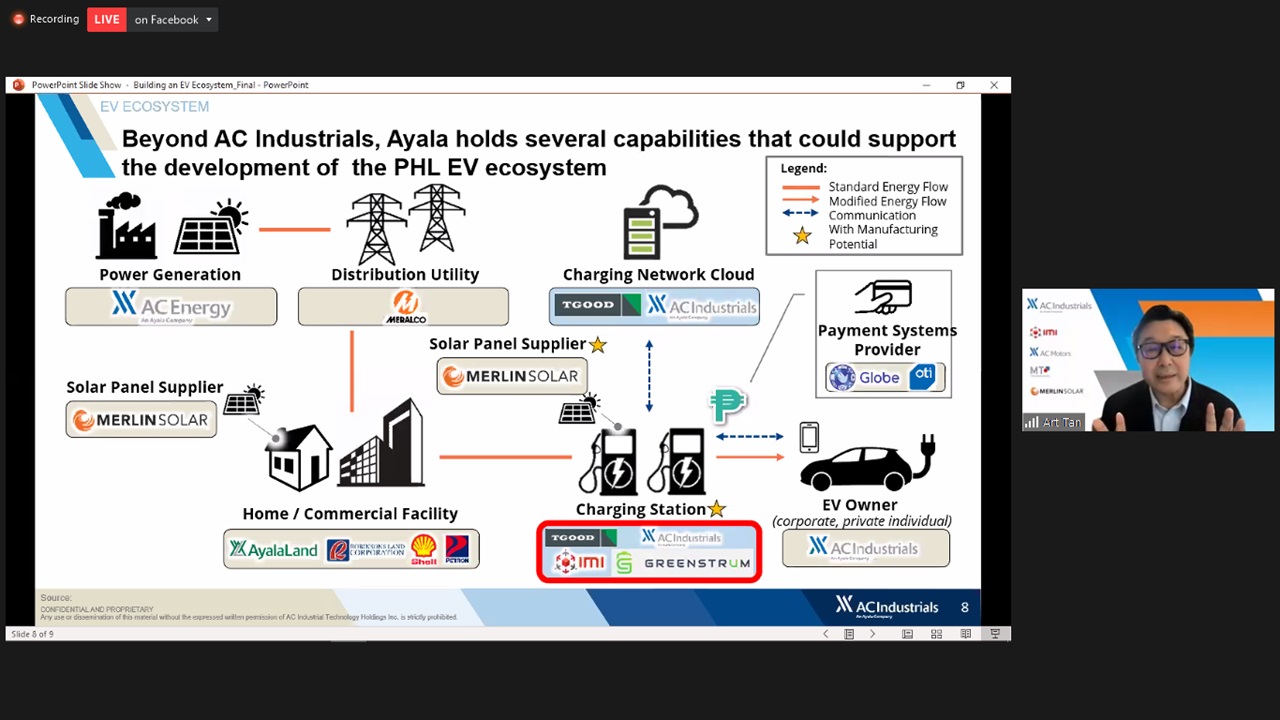Image resolution: width=1280 pixels, height=720 pixels.
Task: Switch to Normal view icon
Action: [x=907, y=634]
